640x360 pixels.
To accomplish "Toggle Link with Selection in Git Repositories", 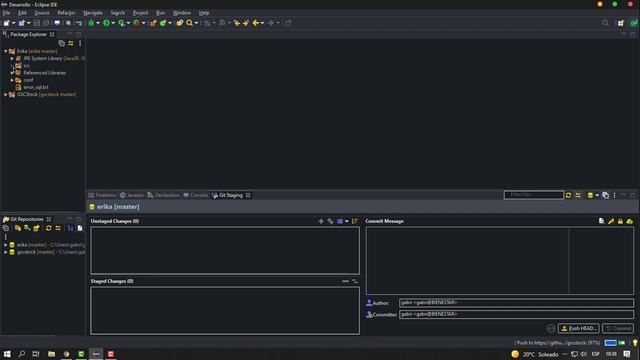I will point(58,228).
